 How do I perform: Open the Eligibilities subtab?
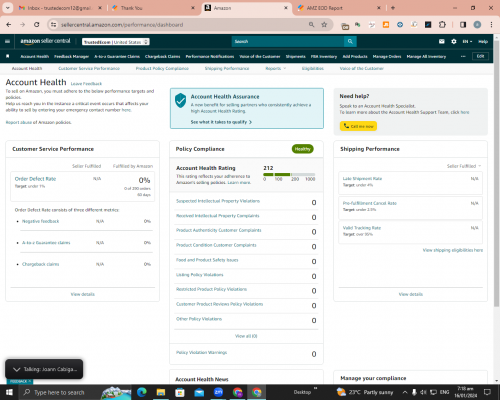click(313, 68)
